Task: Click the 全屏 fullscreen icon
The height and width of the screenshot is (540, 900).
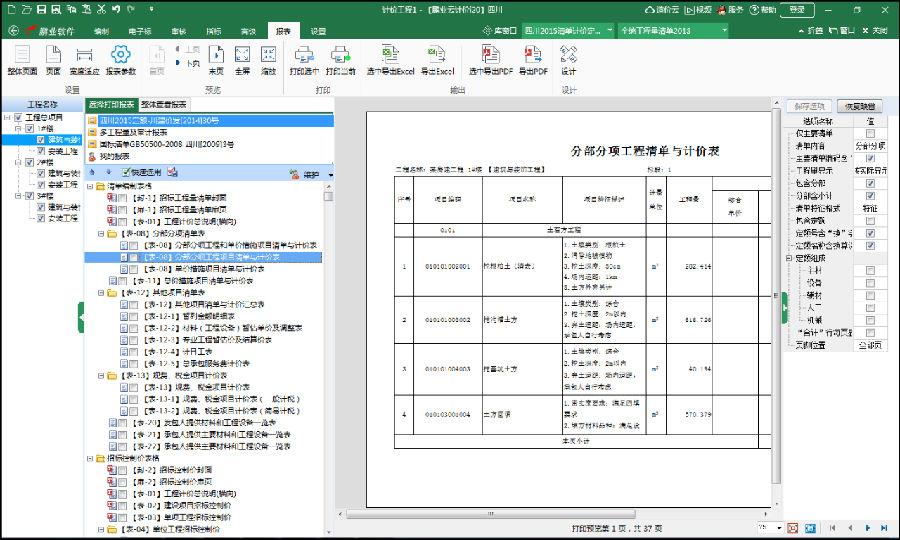Action: point(242,55)
